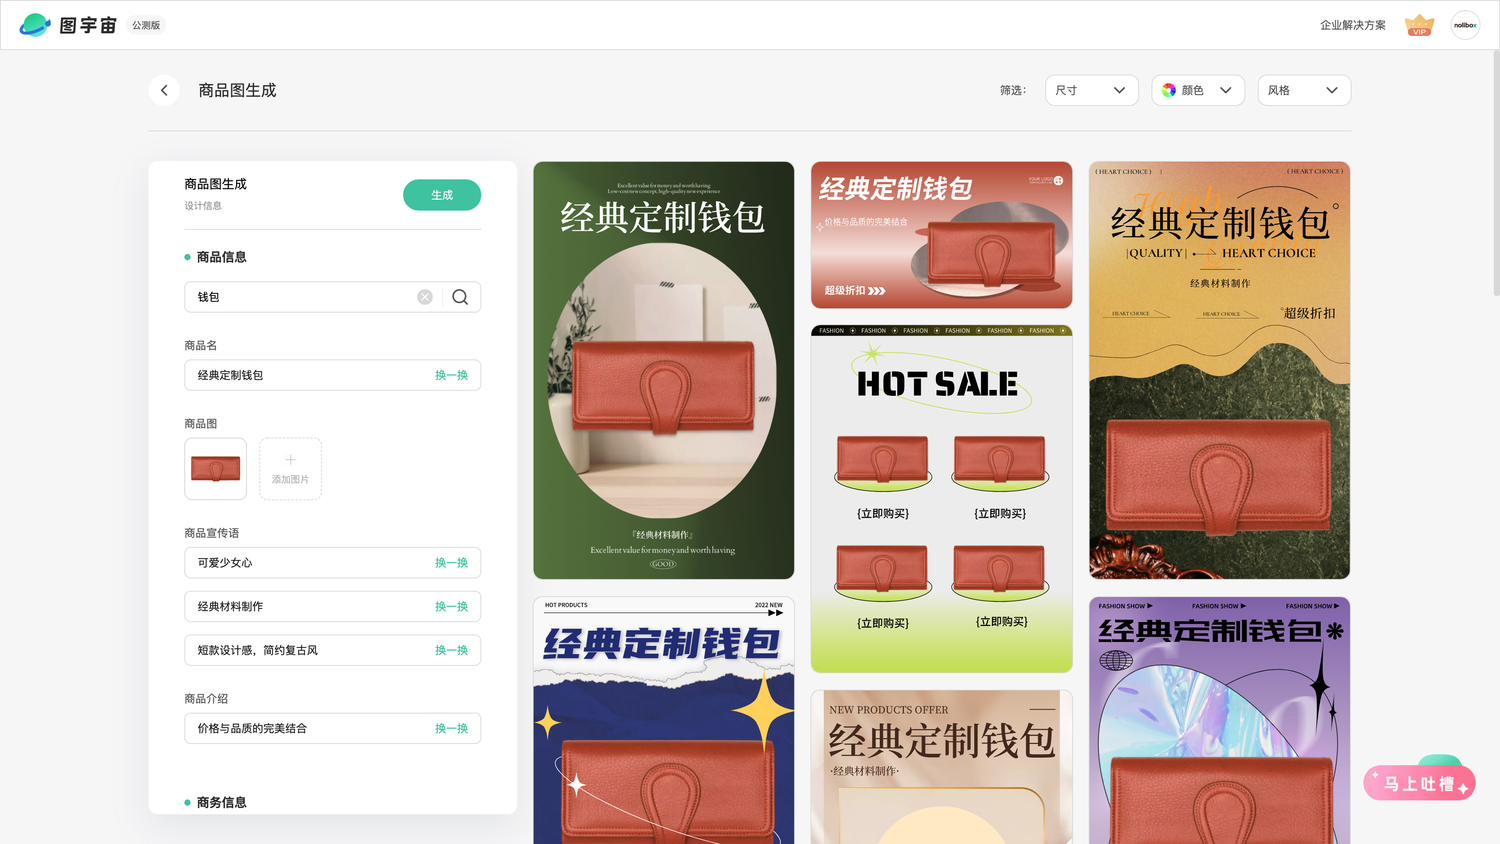Open the 颜色 color dropdown

[x=1198, y=90]
